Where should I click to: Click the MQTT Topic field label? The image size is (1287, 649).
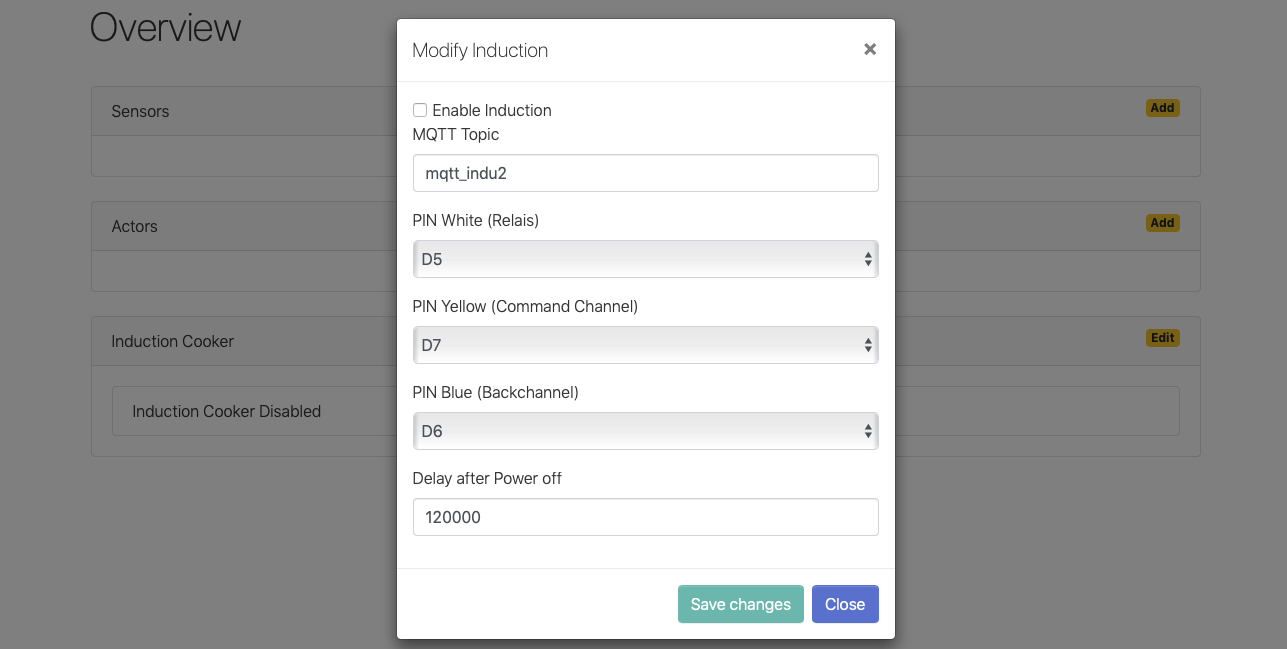(x=455, y=134)
